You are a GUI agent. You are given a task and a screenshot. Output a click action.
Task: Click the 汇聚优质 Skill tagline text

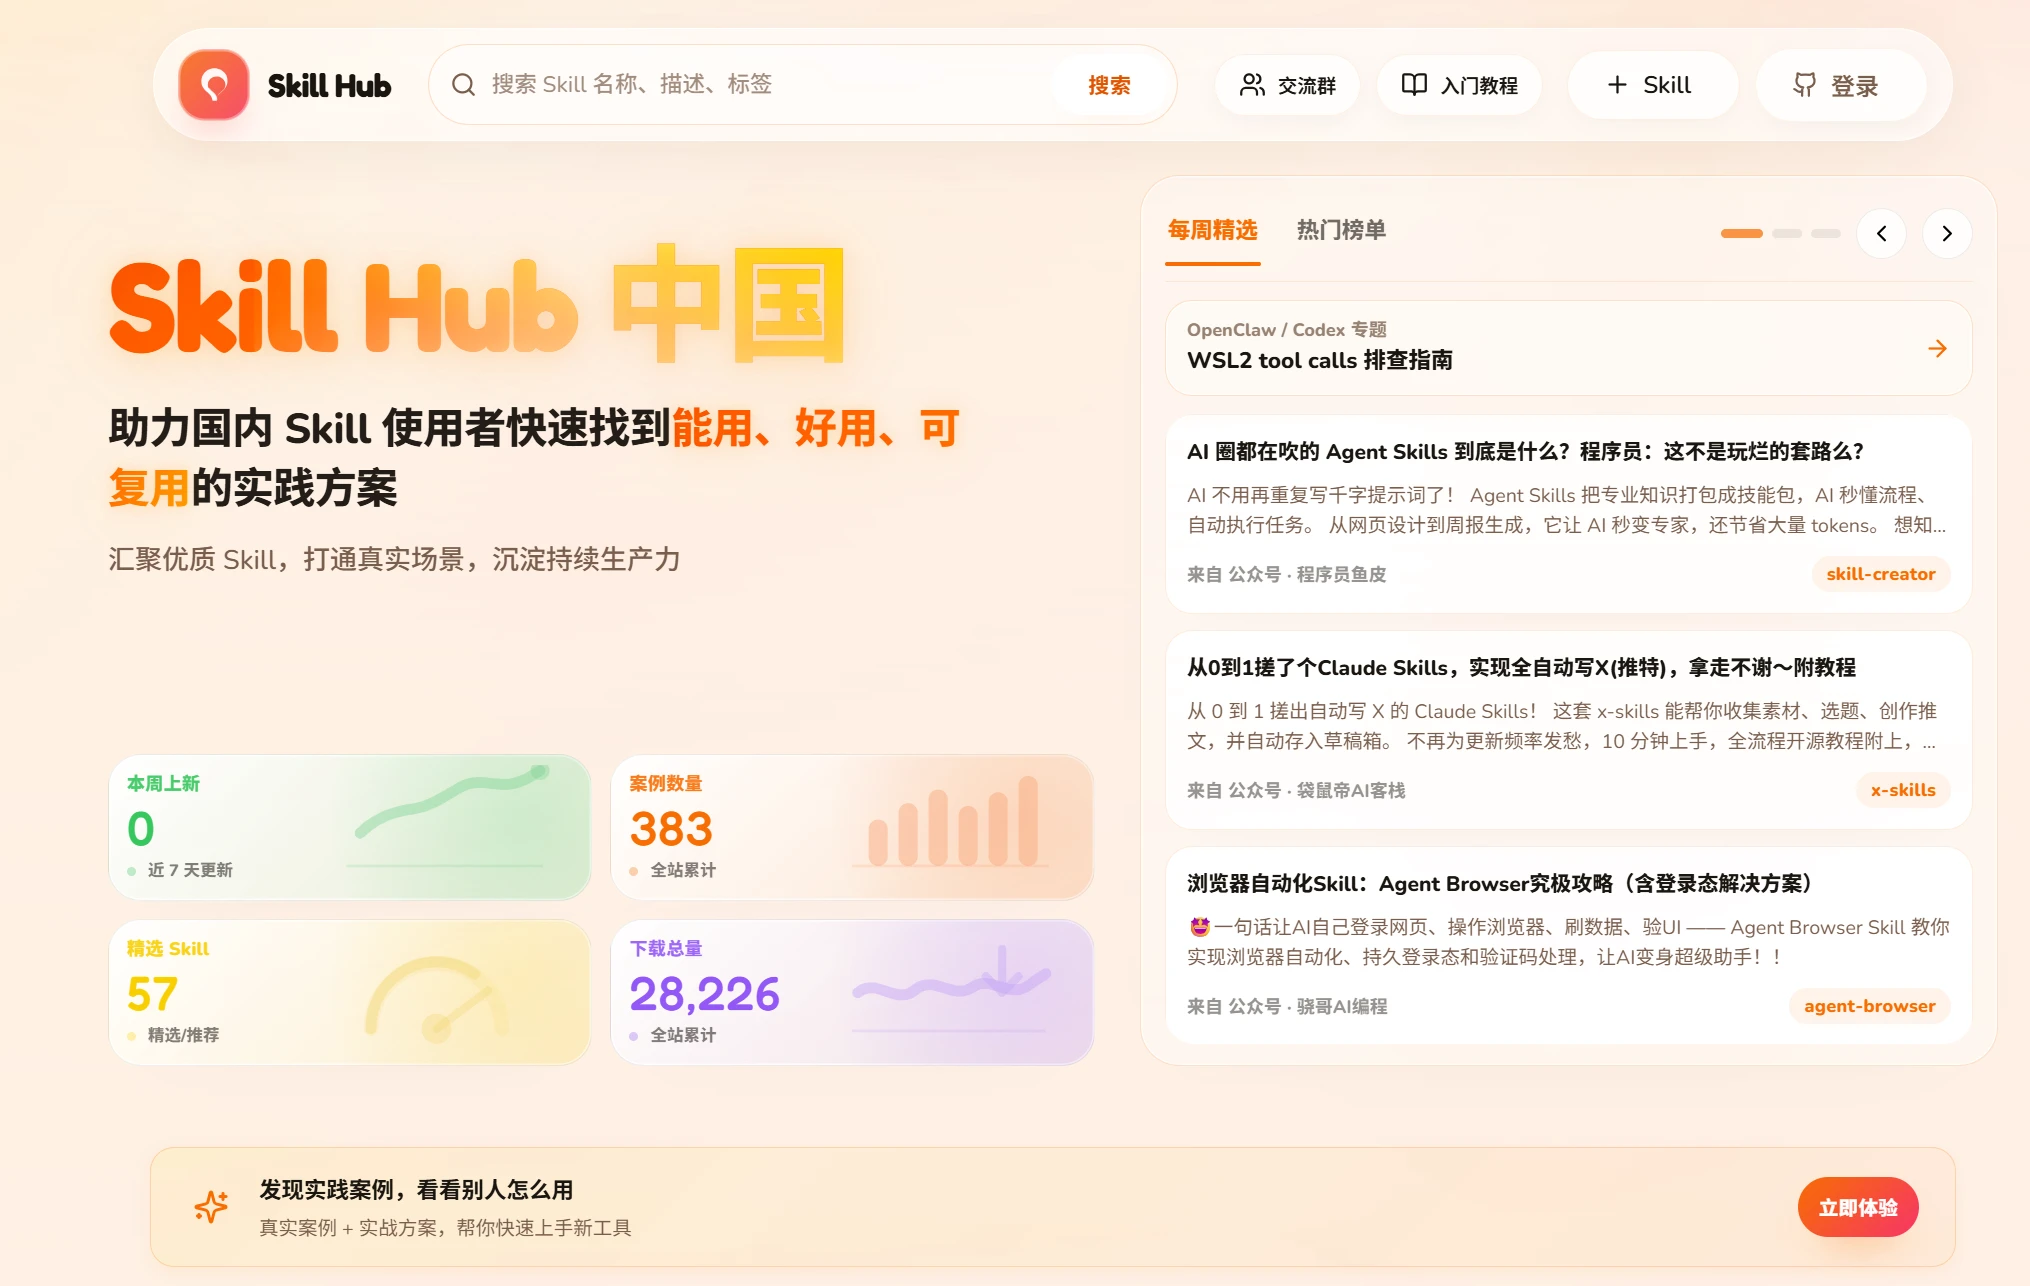coord(394,559)
